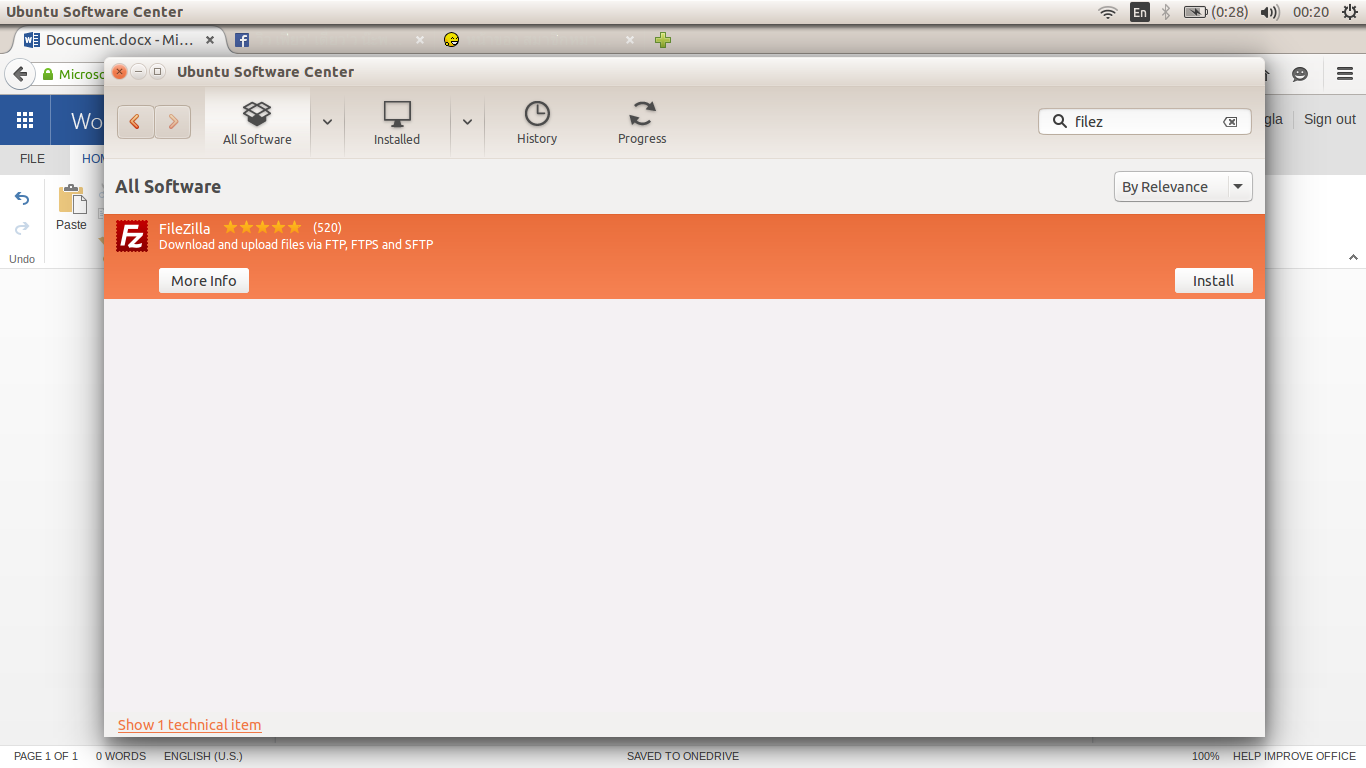Close the Ubuntu Software Center window
Image resolution: width=1366 pixels, height=768 pixels.
point(119,71)
